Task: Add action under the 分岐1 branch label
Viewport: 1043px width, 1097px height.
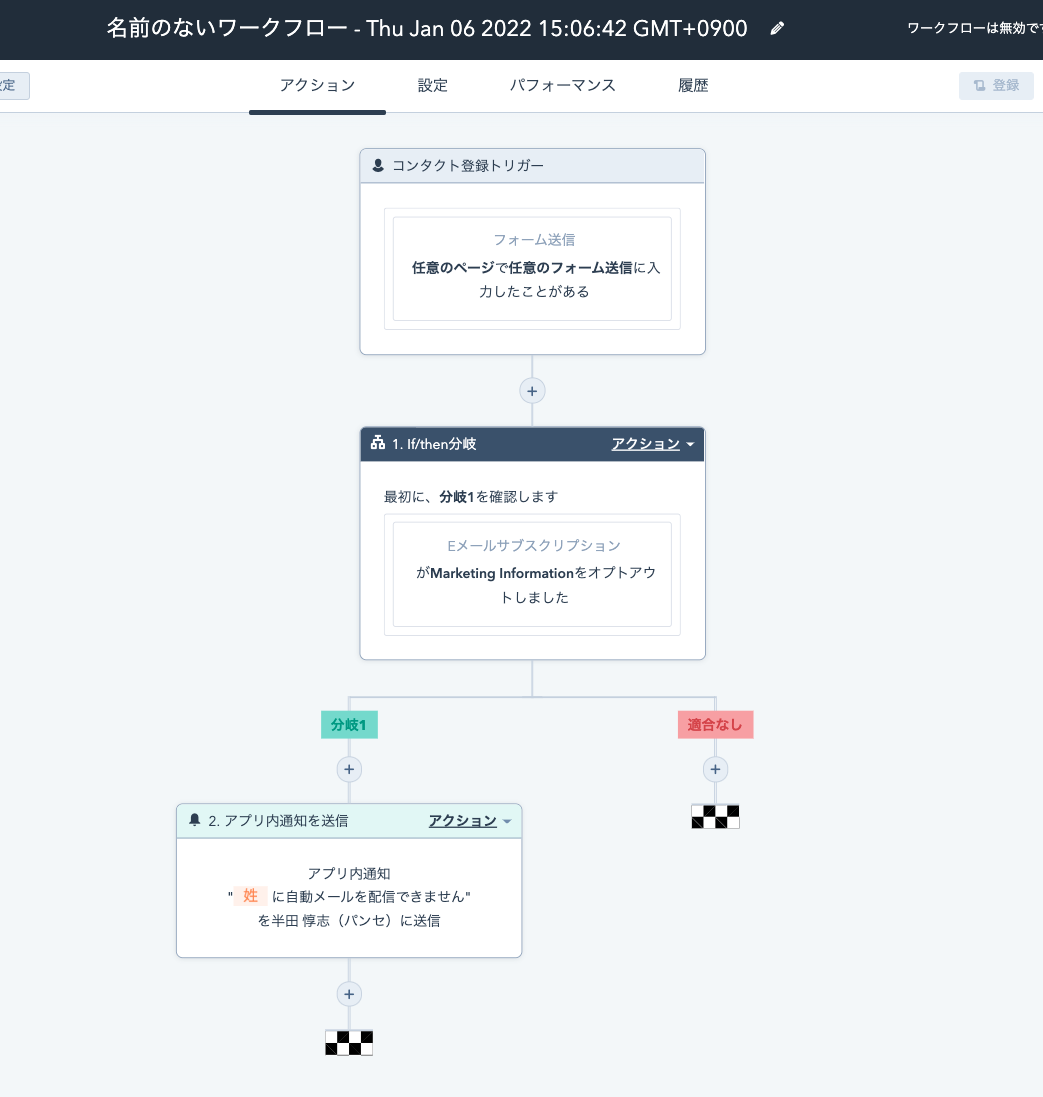Action: pyautogui.click(x=349, y=769)
